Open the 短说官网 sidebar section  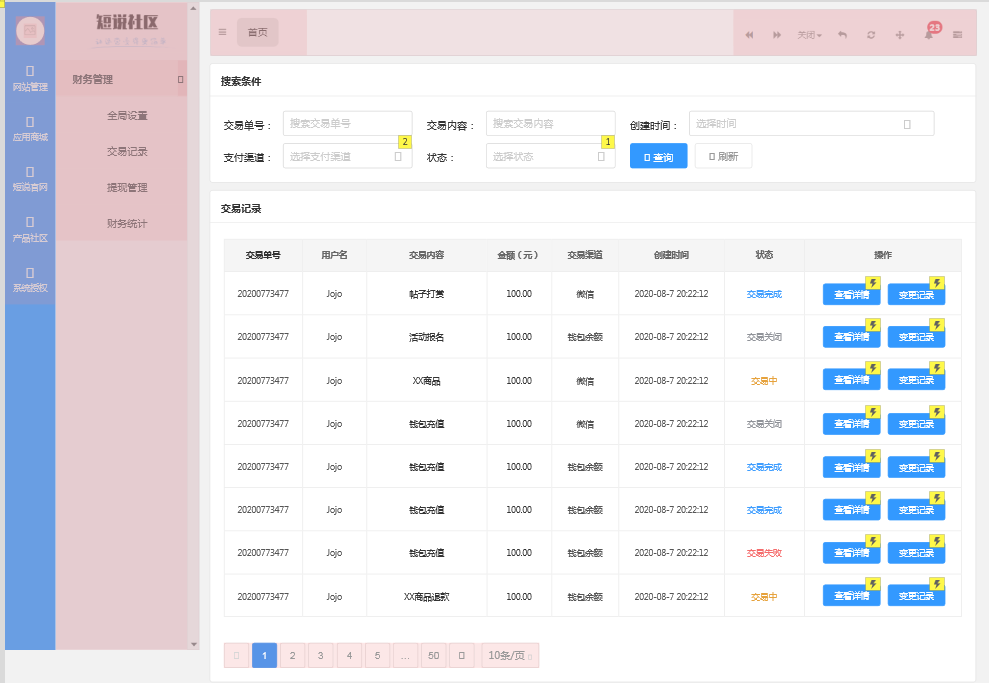(x=30, y=180)
